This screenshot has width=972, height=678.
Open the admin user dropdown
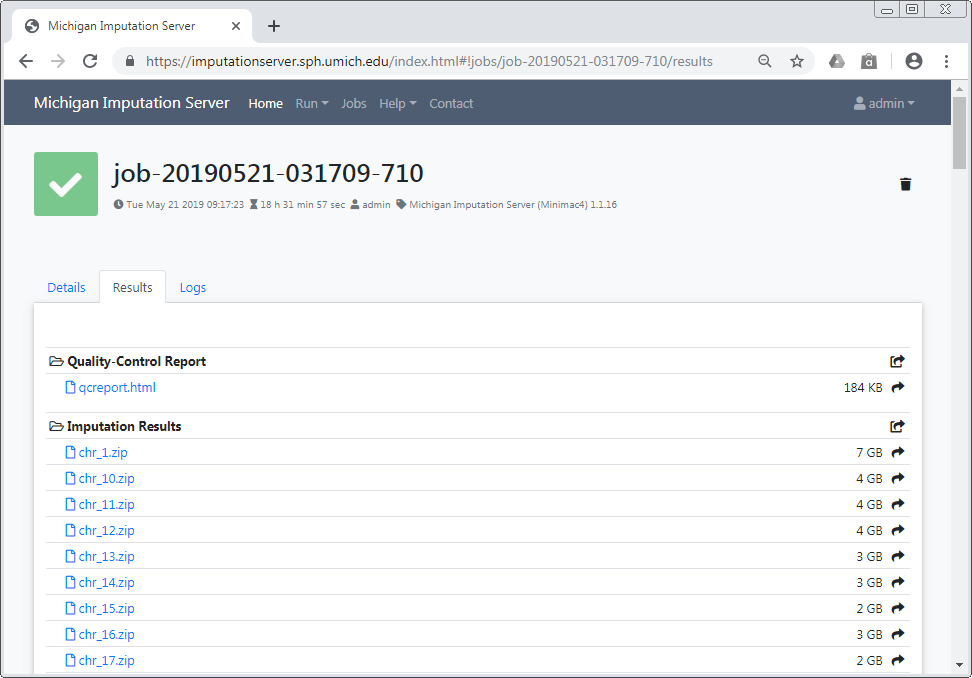click(x=884, y=104)
